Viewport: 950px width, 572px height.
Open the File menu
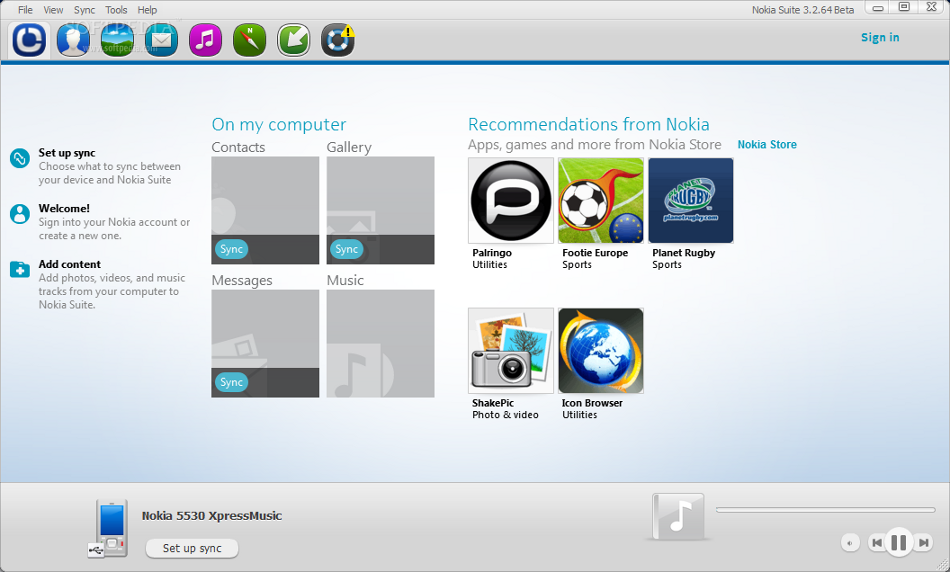25,10
